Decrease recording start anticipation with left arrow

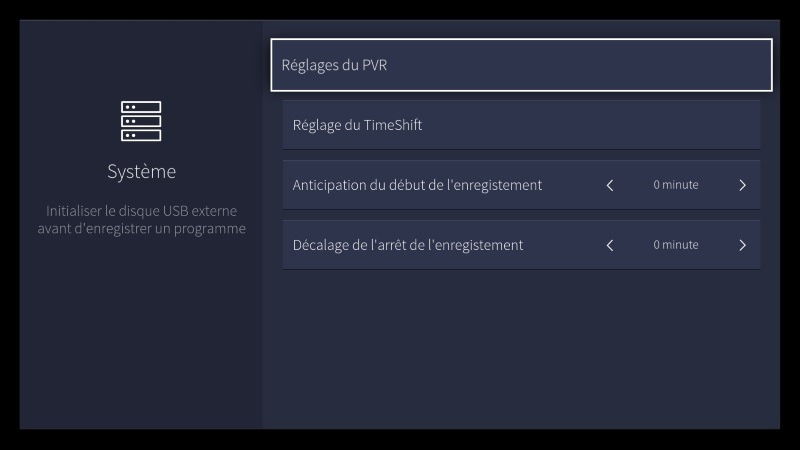click(610, 185)
